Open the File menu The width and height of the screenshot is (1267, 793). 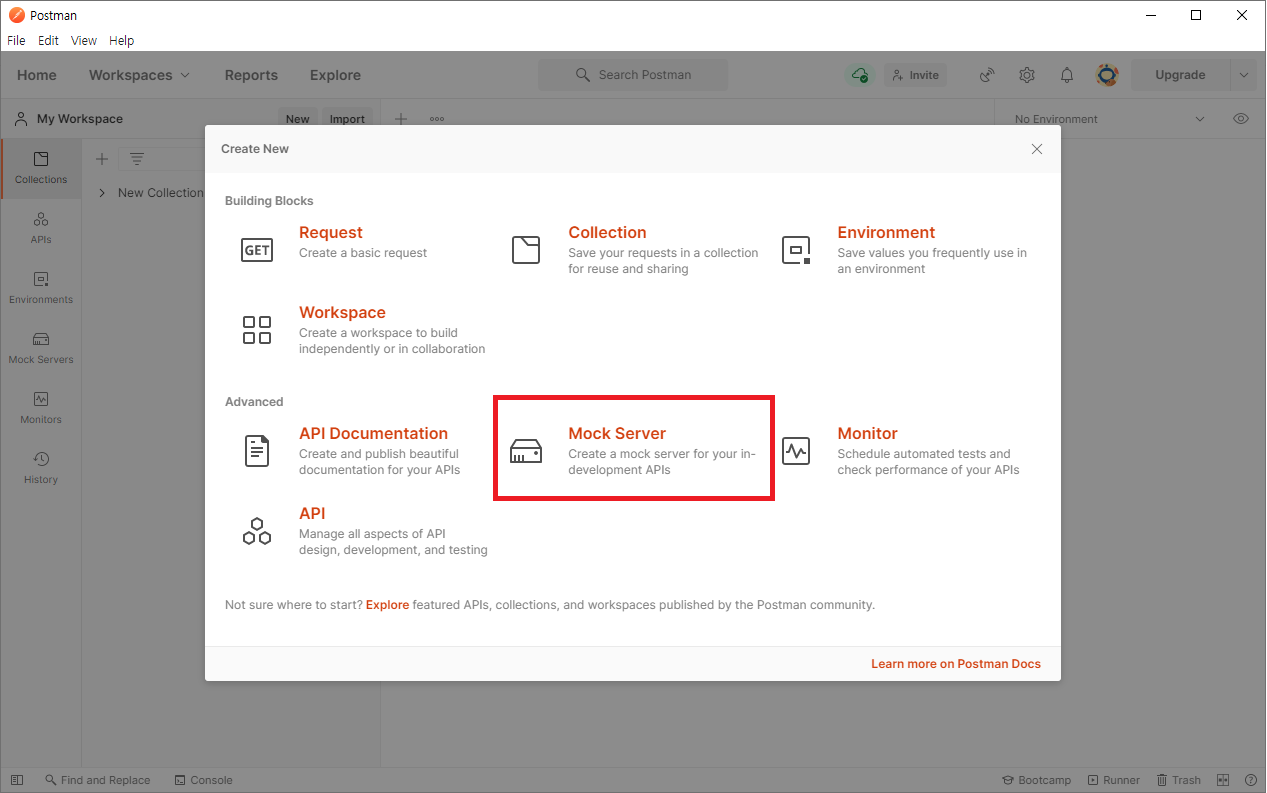pyautogui.click(x=16, y=41)
